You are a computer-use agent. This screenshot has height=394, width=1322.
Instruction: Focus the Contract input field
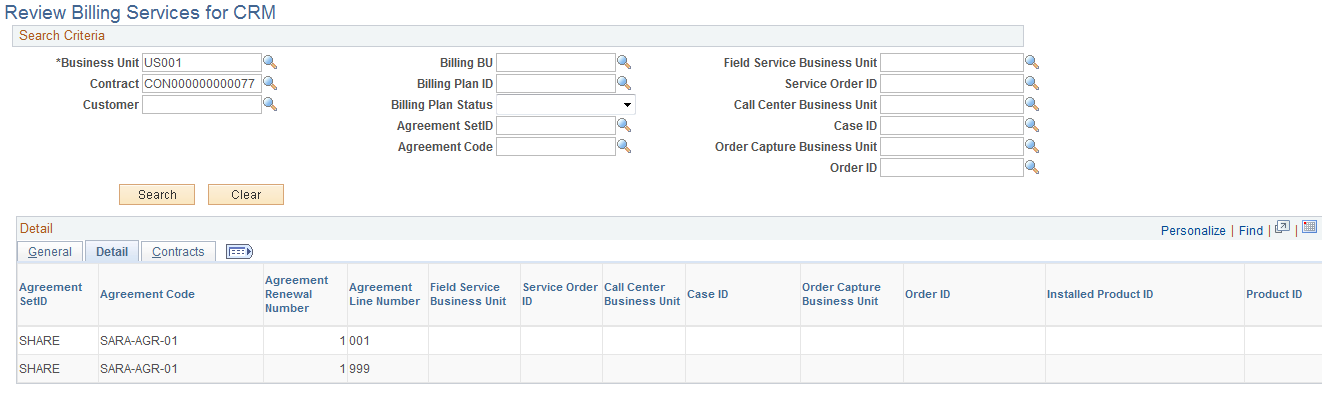(x=201, y=84)
